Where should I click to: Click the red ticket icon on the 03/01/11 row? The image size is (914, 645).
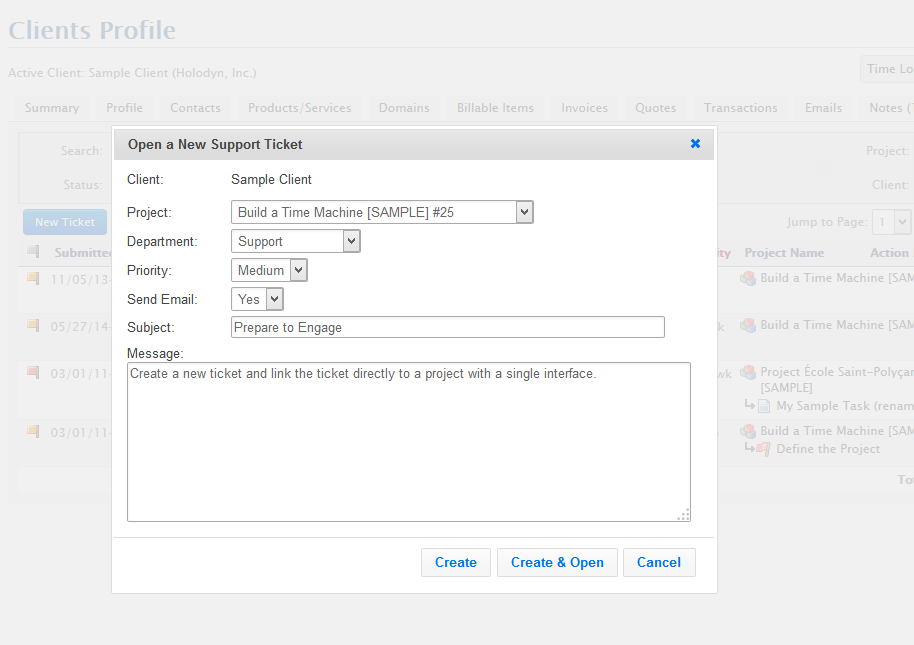coord(35,370)
